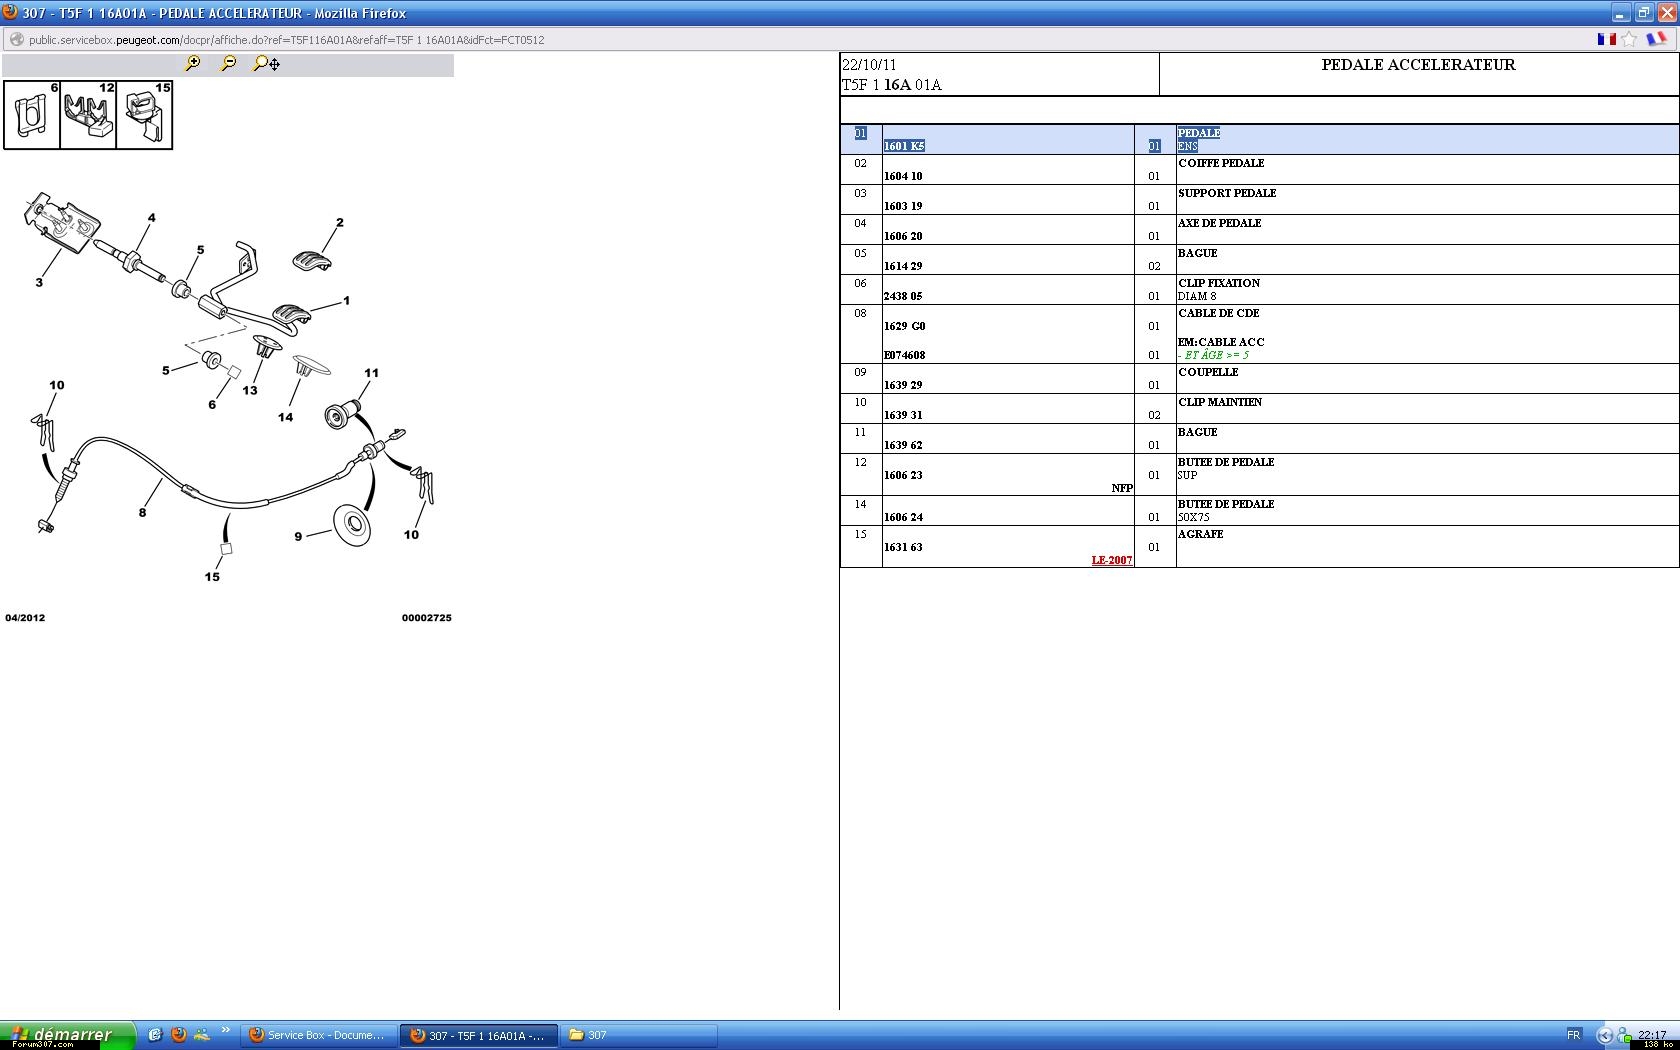1680x1050 pixels.
Task: Click the part 12 pedal stop thumbnail
Action: [88, 115]
